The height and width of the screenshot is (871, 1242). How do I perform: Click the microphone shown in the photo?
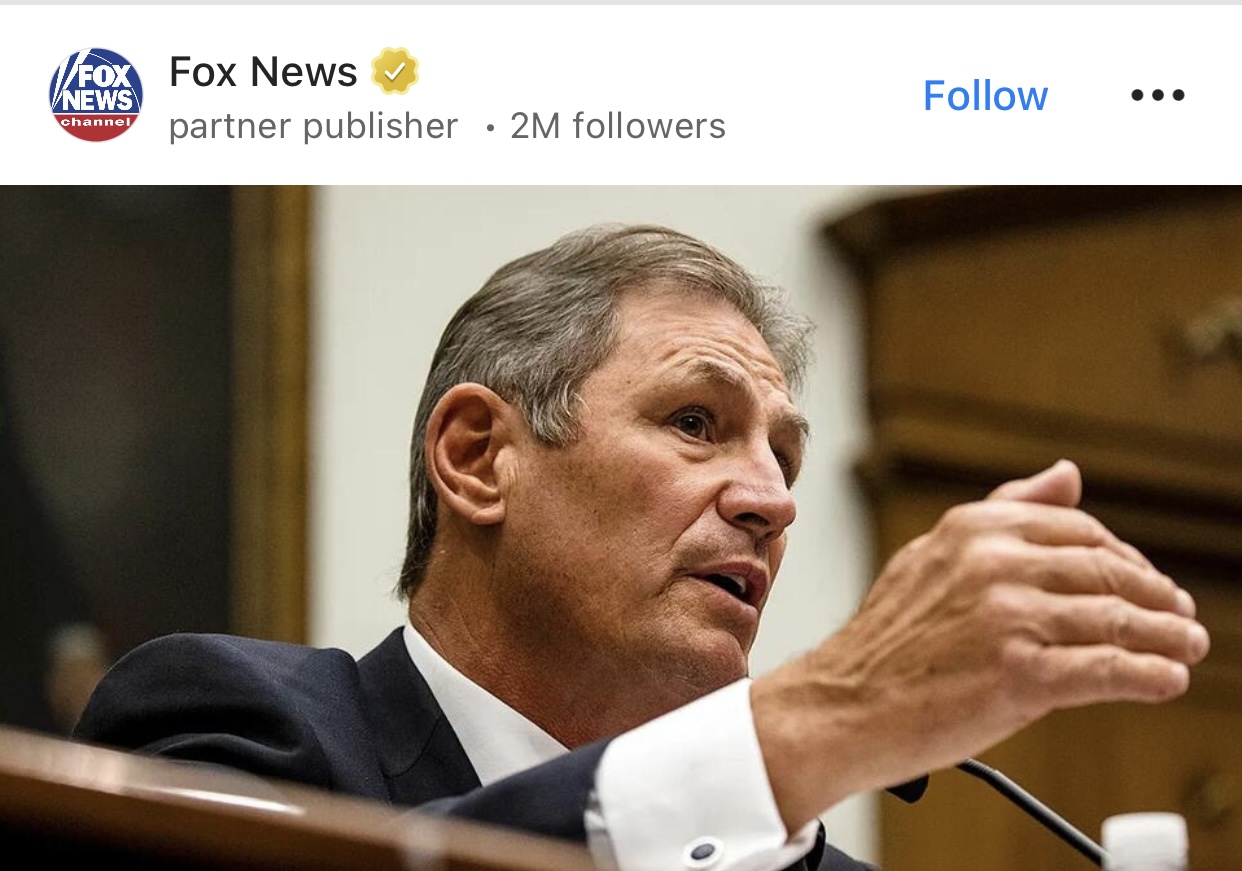click(1030, 810)
